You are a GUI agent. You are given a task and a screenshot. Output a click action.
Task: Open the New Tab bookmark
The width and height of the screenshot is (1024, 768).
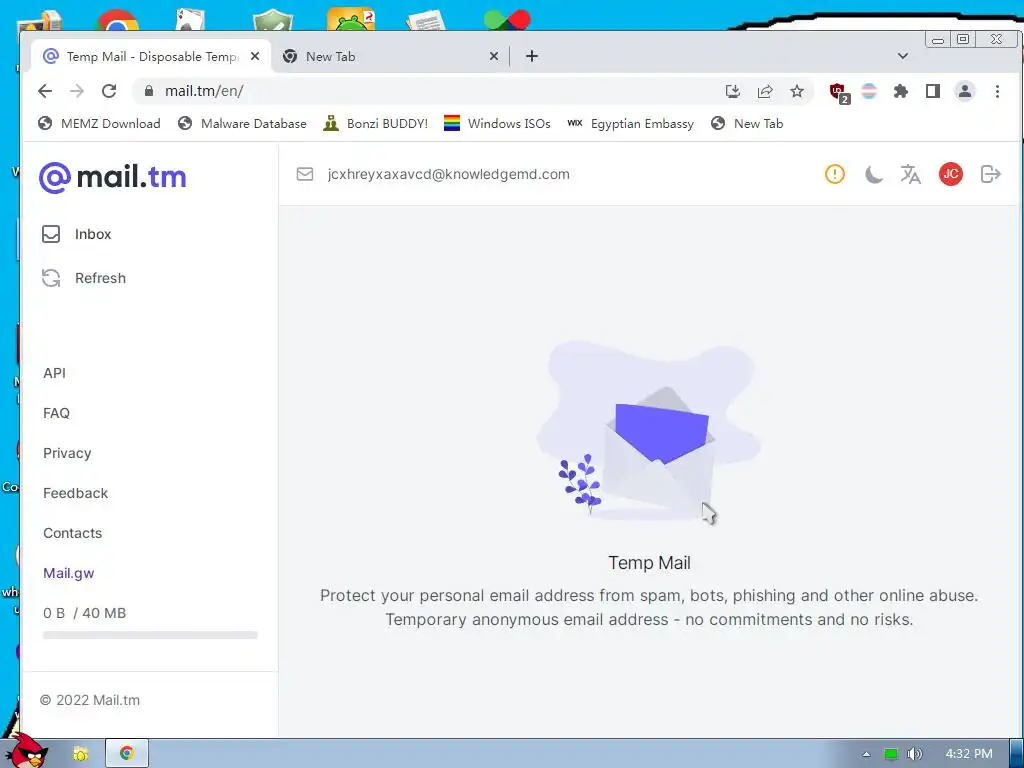point(747,123)
